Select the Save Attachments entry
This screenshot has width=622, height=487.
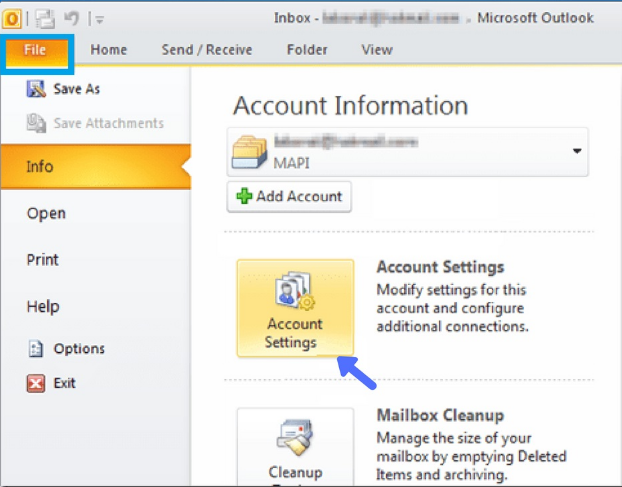pos(108,123)
